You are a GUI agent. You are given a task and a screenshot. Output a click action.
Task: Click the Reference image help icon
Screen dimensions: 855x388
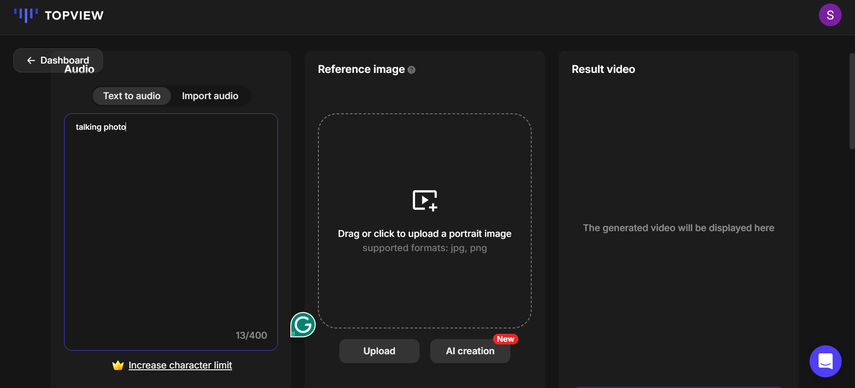point(412,70)
